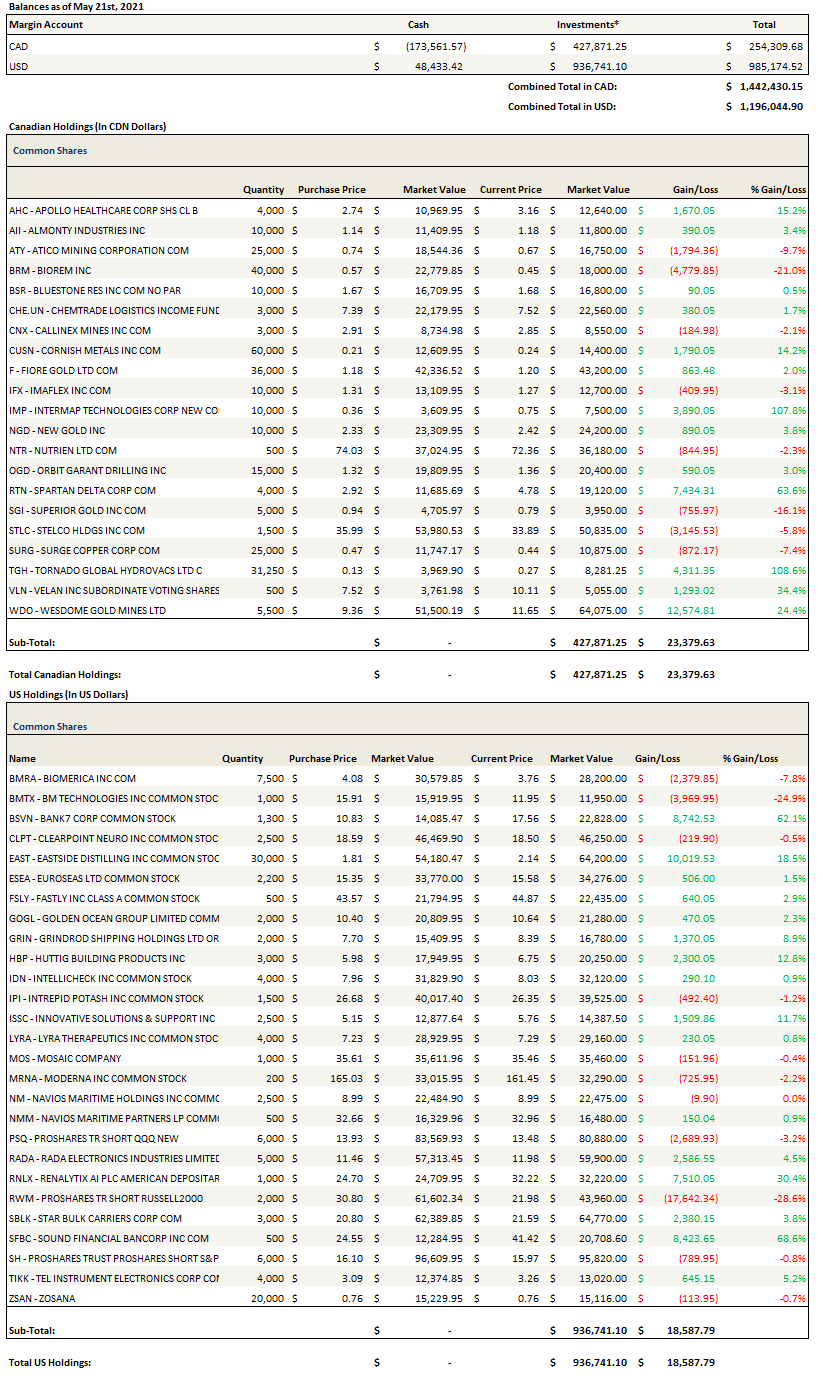Click the EAST Eastside Distilling quantity 30,000
This screenshot has width=823, height=1378.
(x=248, y=858)
